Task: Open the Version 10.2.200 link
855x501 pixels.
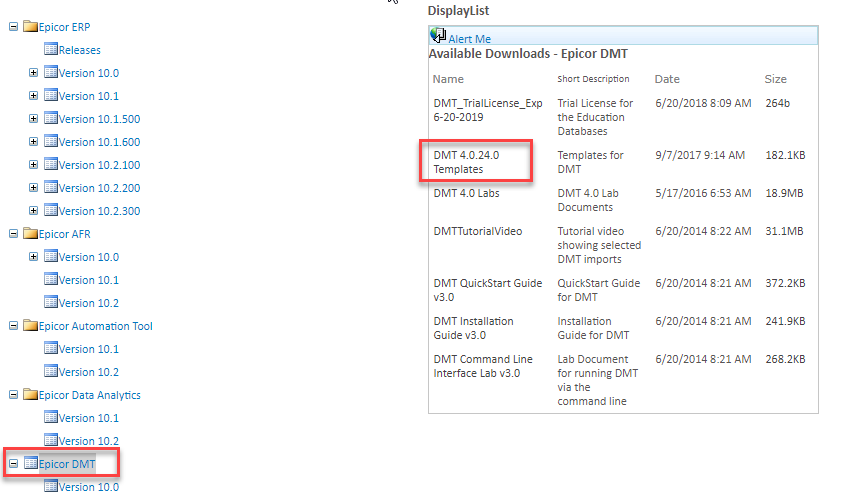Action: click(x=100, y=188)
